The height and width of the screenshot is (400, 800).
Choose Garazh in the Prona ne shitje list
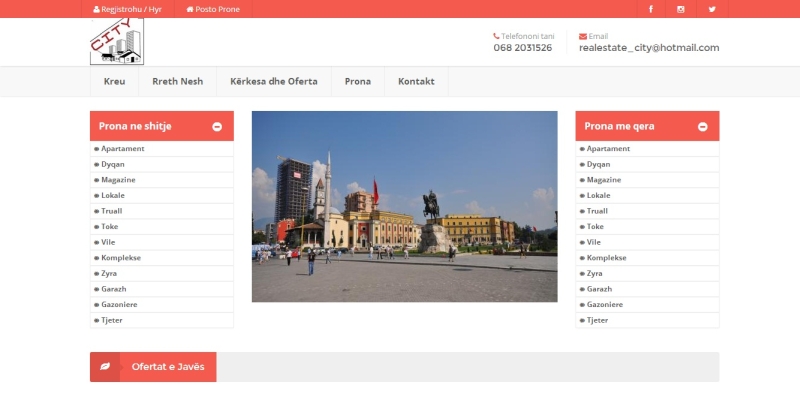tap(115, 289)
